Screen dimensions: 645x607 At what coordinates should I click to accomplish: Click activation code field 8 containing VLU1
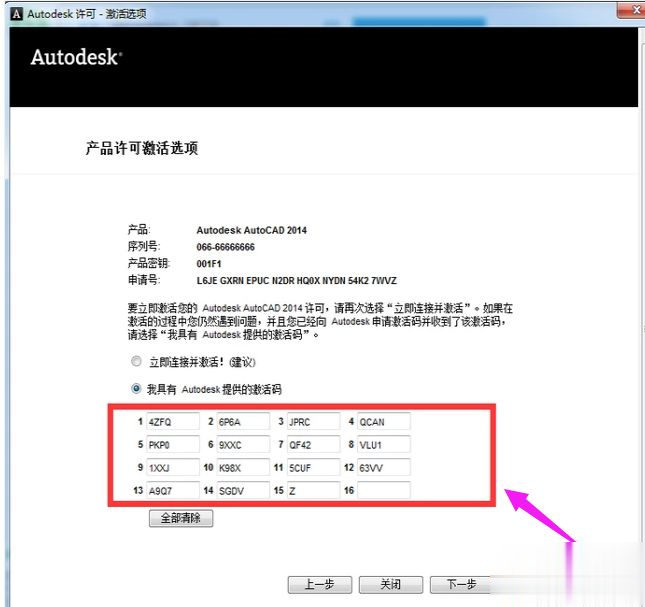click(x=384, y=445)
